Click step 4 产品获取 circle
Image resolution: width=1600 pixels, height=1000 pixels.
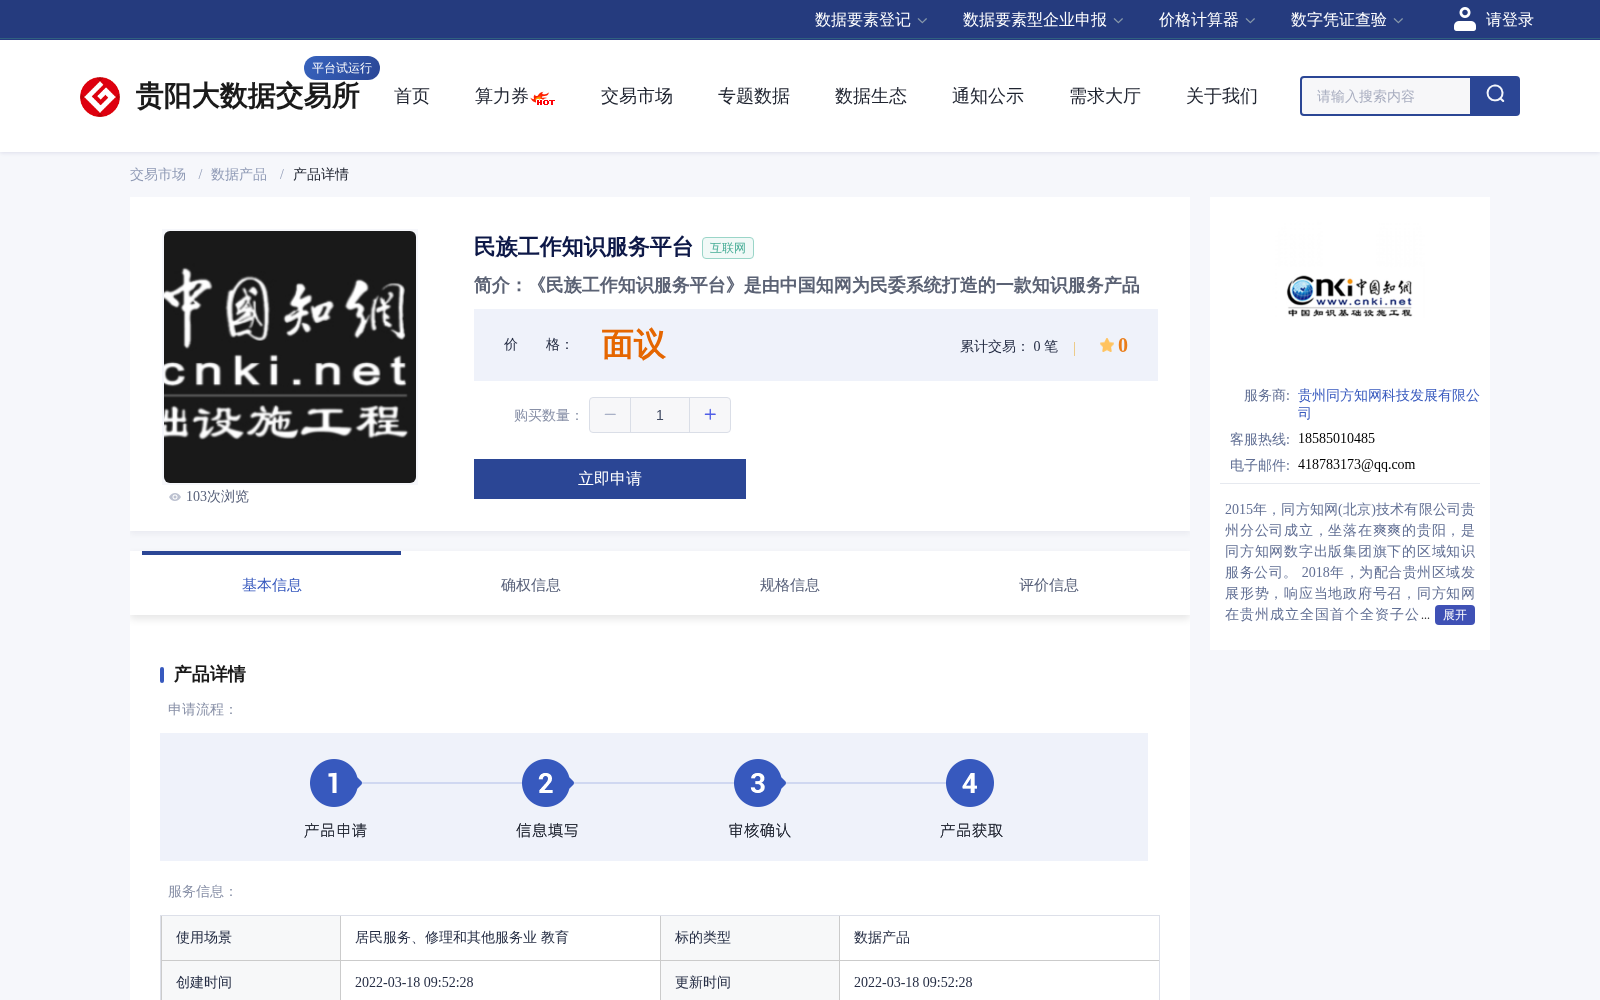tap(970, 783)
